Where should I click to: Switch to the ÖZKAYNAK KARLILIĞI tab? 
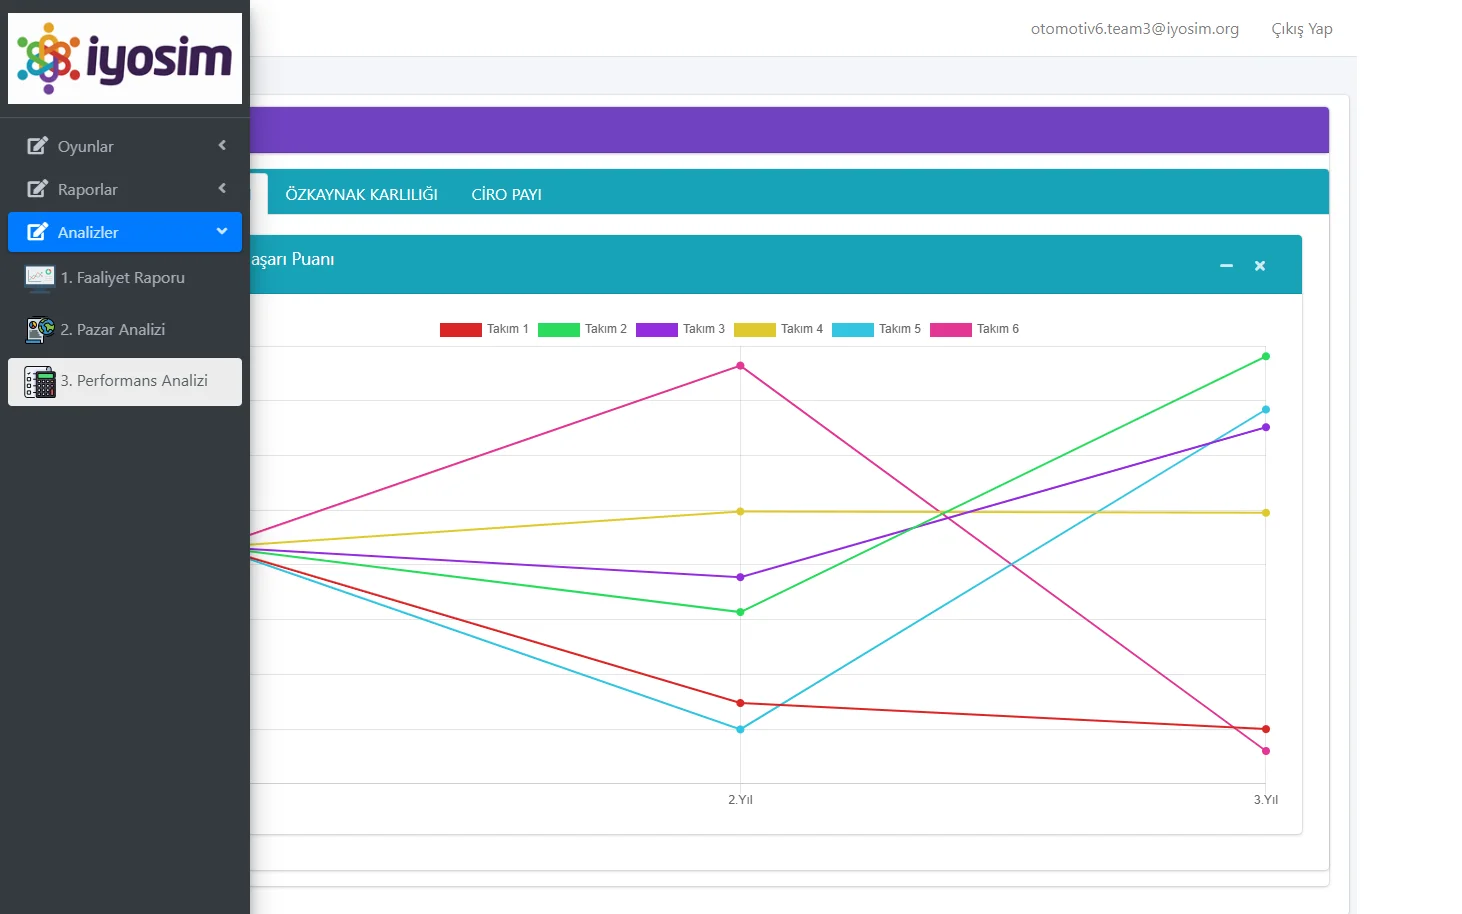click(361, 194)
